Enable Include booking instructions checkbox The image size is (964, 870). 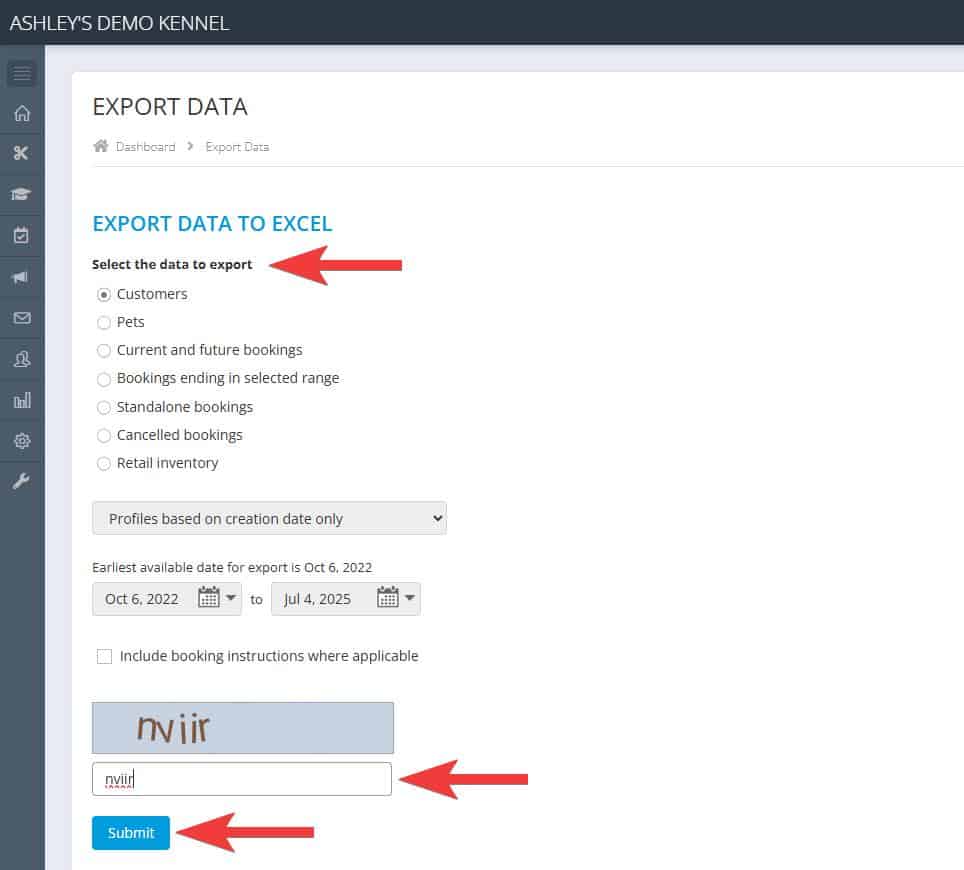tap(105, 657)
